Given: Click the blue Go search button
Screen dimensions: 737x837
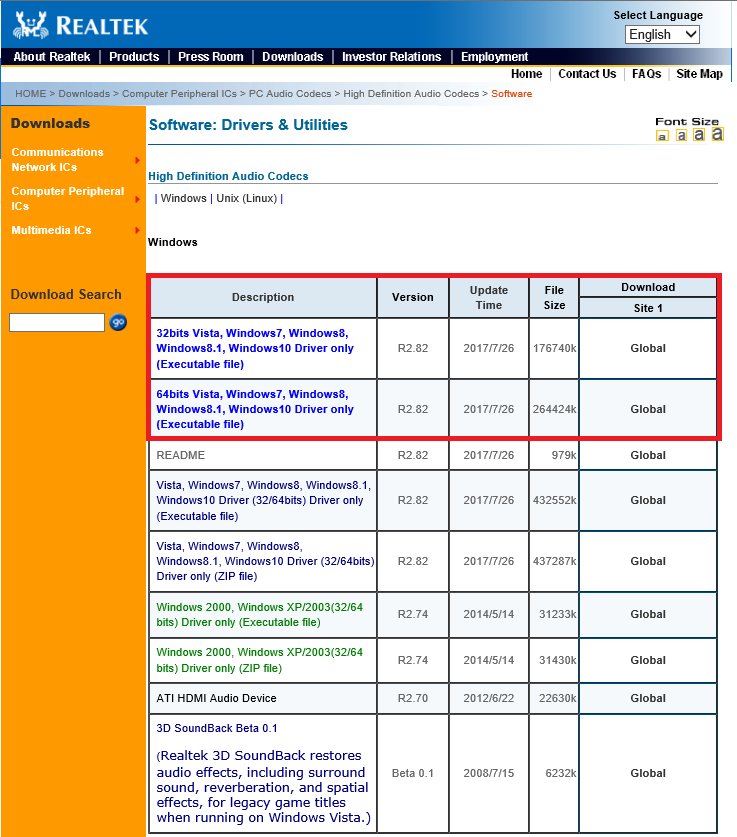Looking at the screenshot, I should tap(118, 322).
